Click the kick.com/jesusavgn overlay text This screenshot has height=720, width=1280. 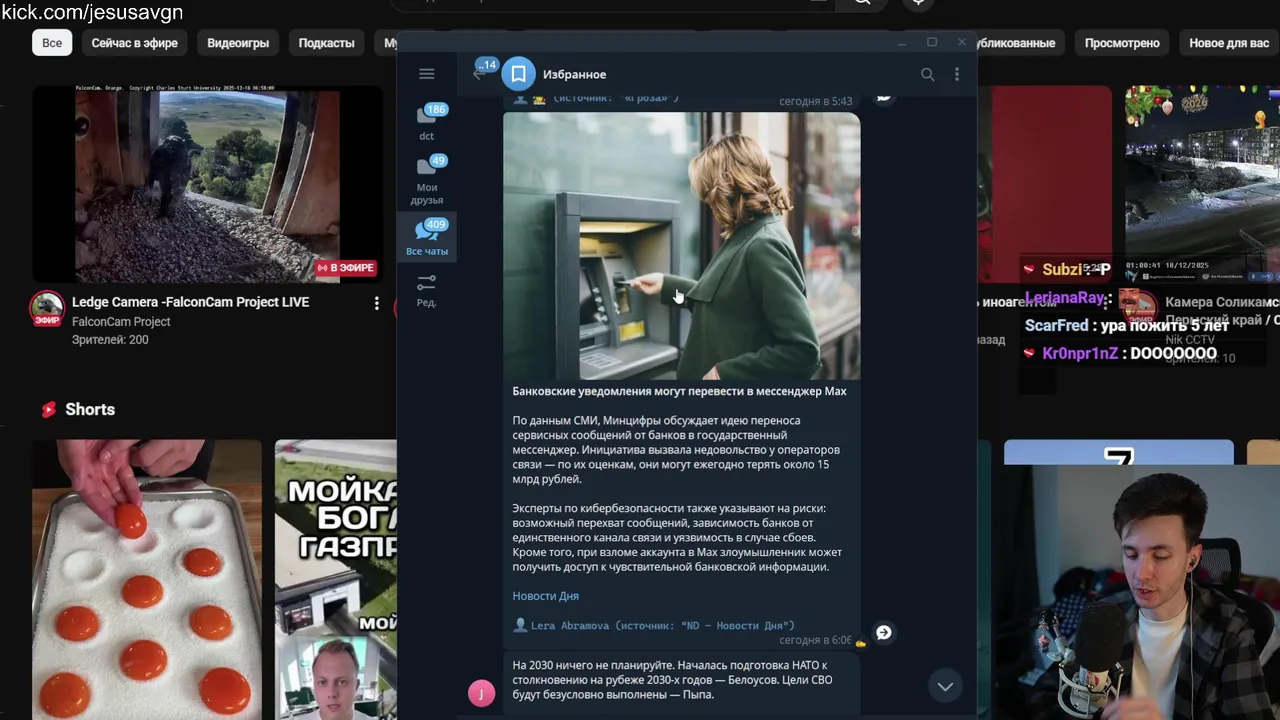pyautogui.click(x=92, y=12)
